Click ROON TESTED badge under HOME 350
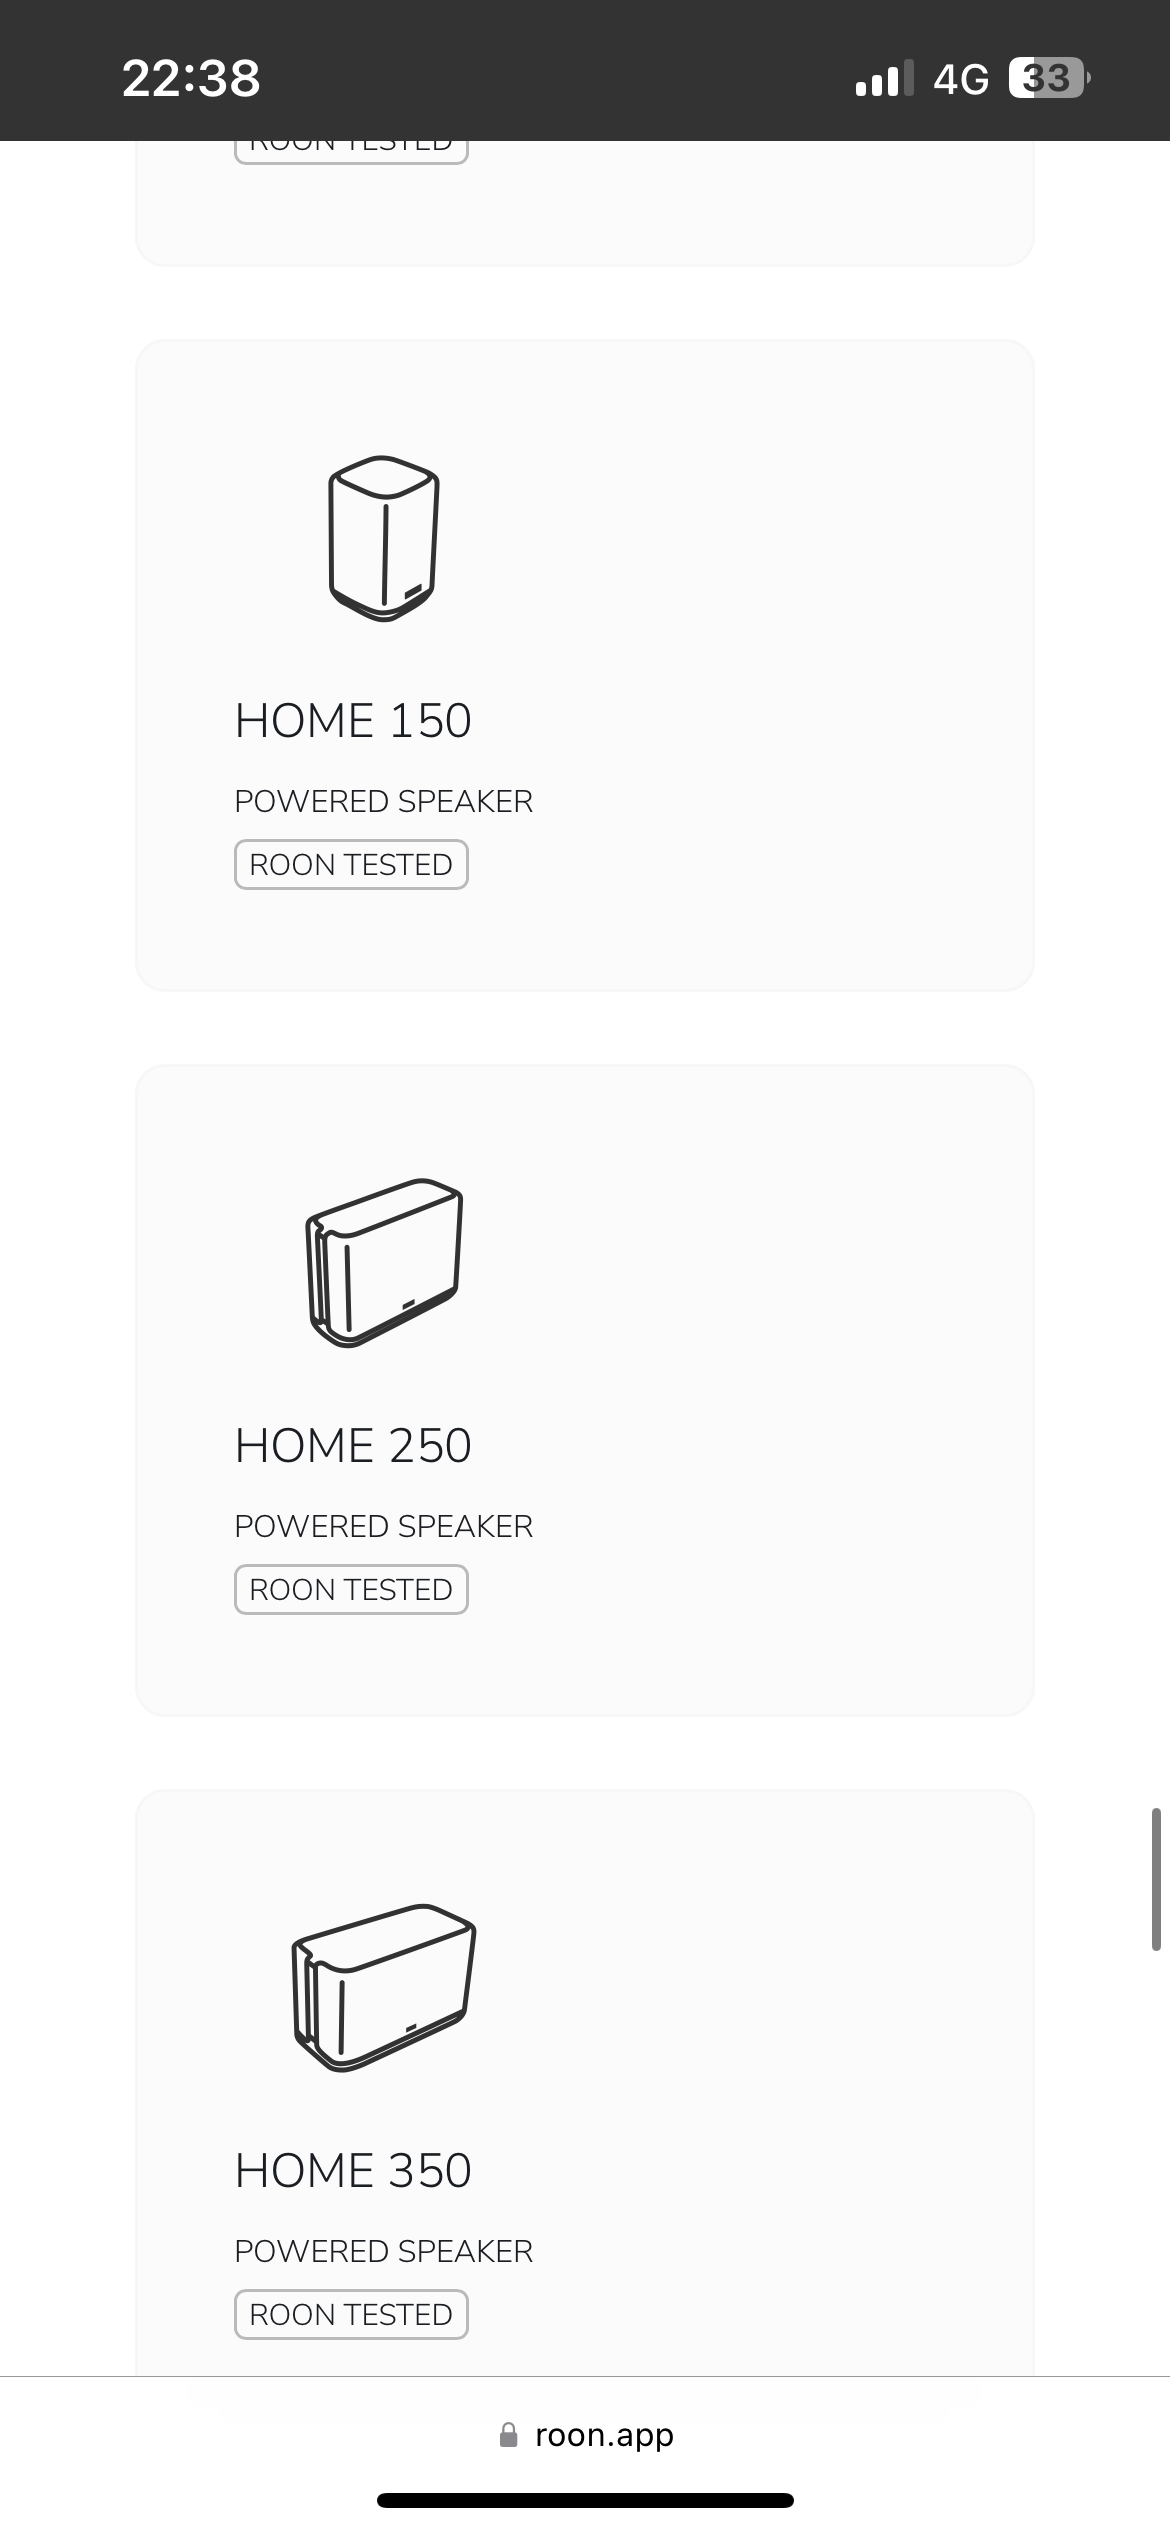 pyautogui.click(x=351, y=2314)
